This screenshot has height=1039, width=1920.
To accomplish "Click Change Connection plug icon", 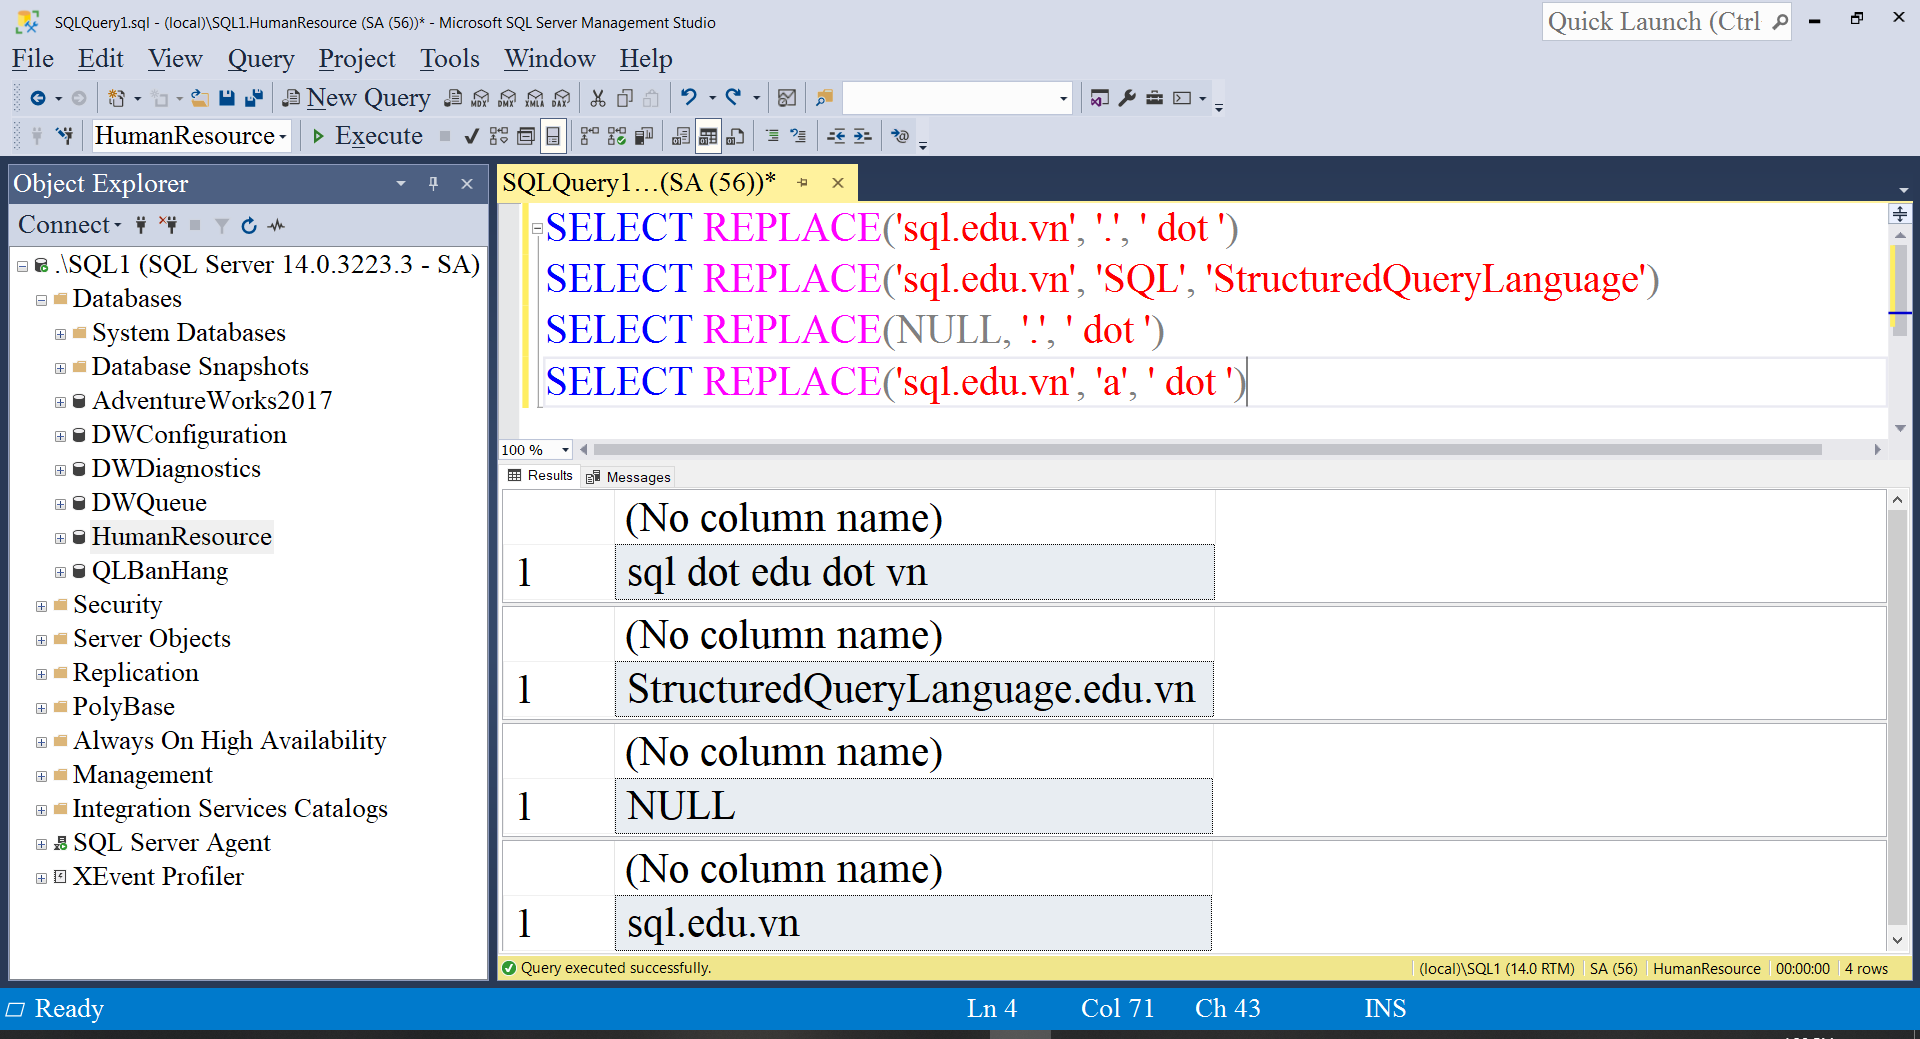I will click(65, 135).
